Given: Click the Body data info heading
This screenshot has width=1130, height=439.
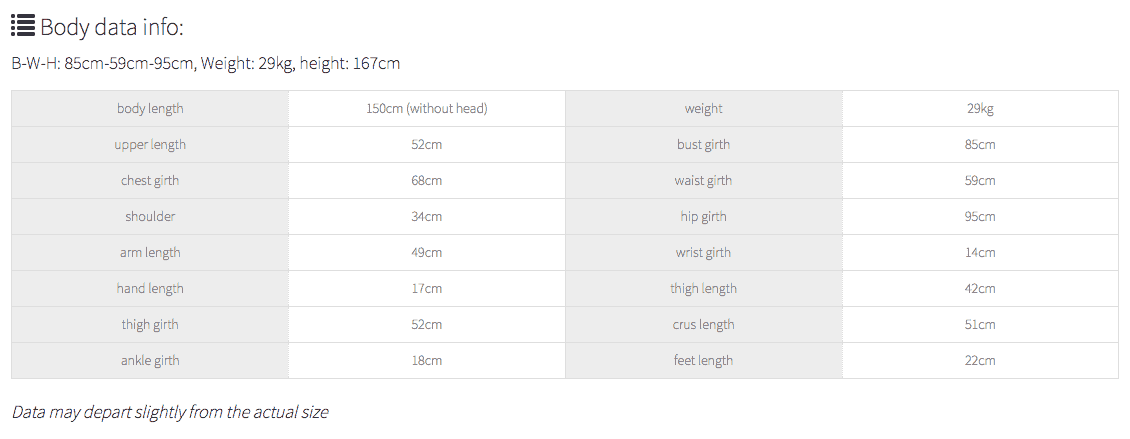Looking at the screenshot, I should click(112, 27).
